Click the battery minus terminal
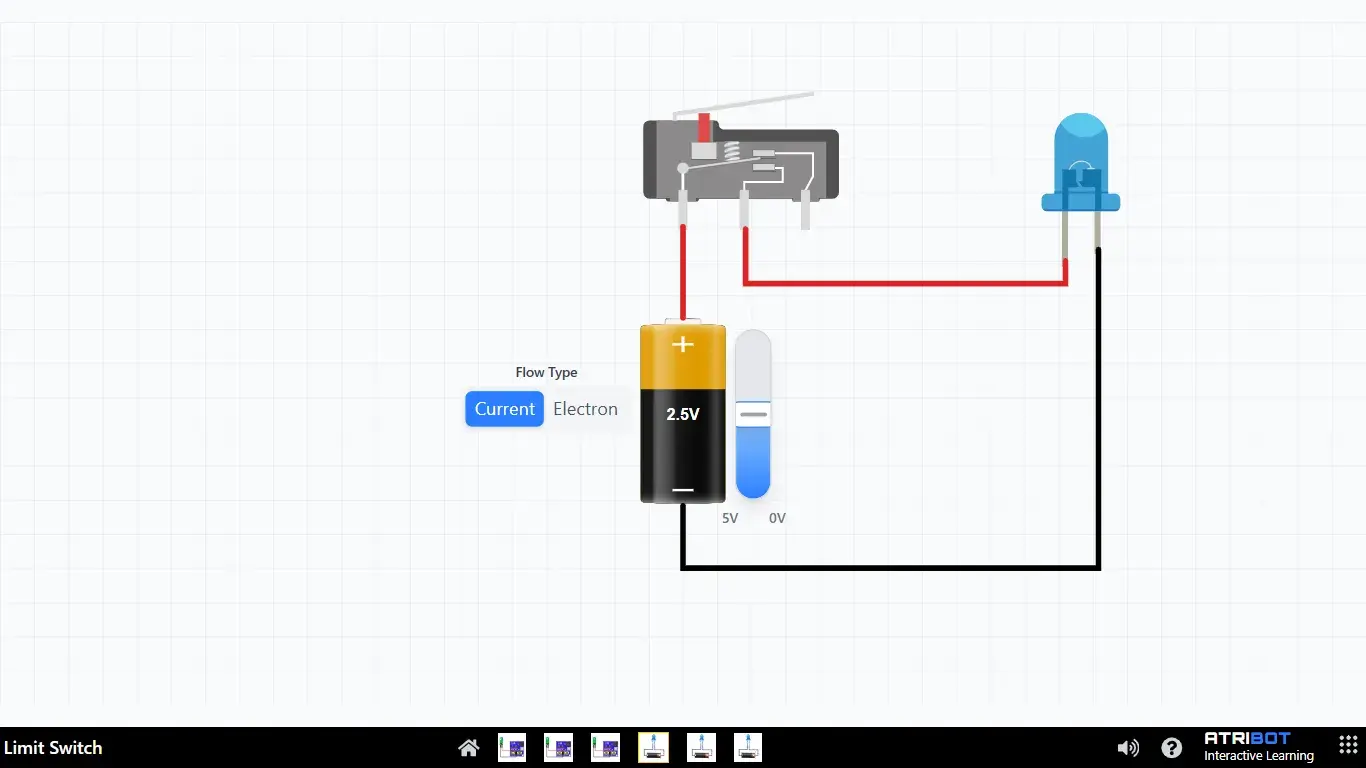The image size is (1366, 768). tap(683, 490)
